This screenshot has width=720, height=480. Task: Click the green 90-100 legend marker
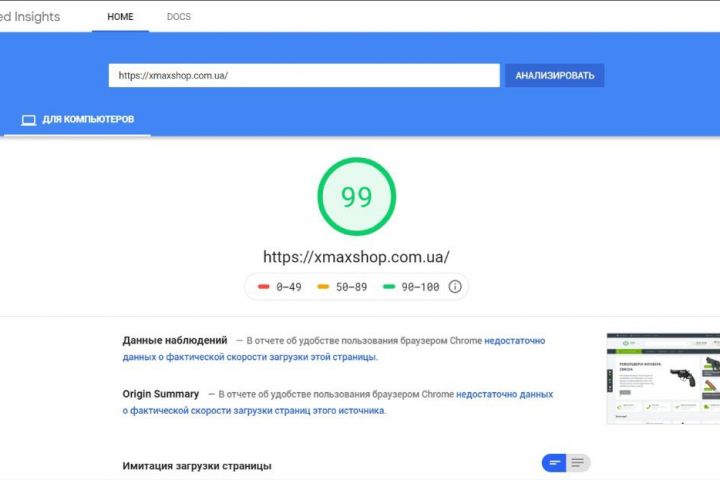coord(391,286)
